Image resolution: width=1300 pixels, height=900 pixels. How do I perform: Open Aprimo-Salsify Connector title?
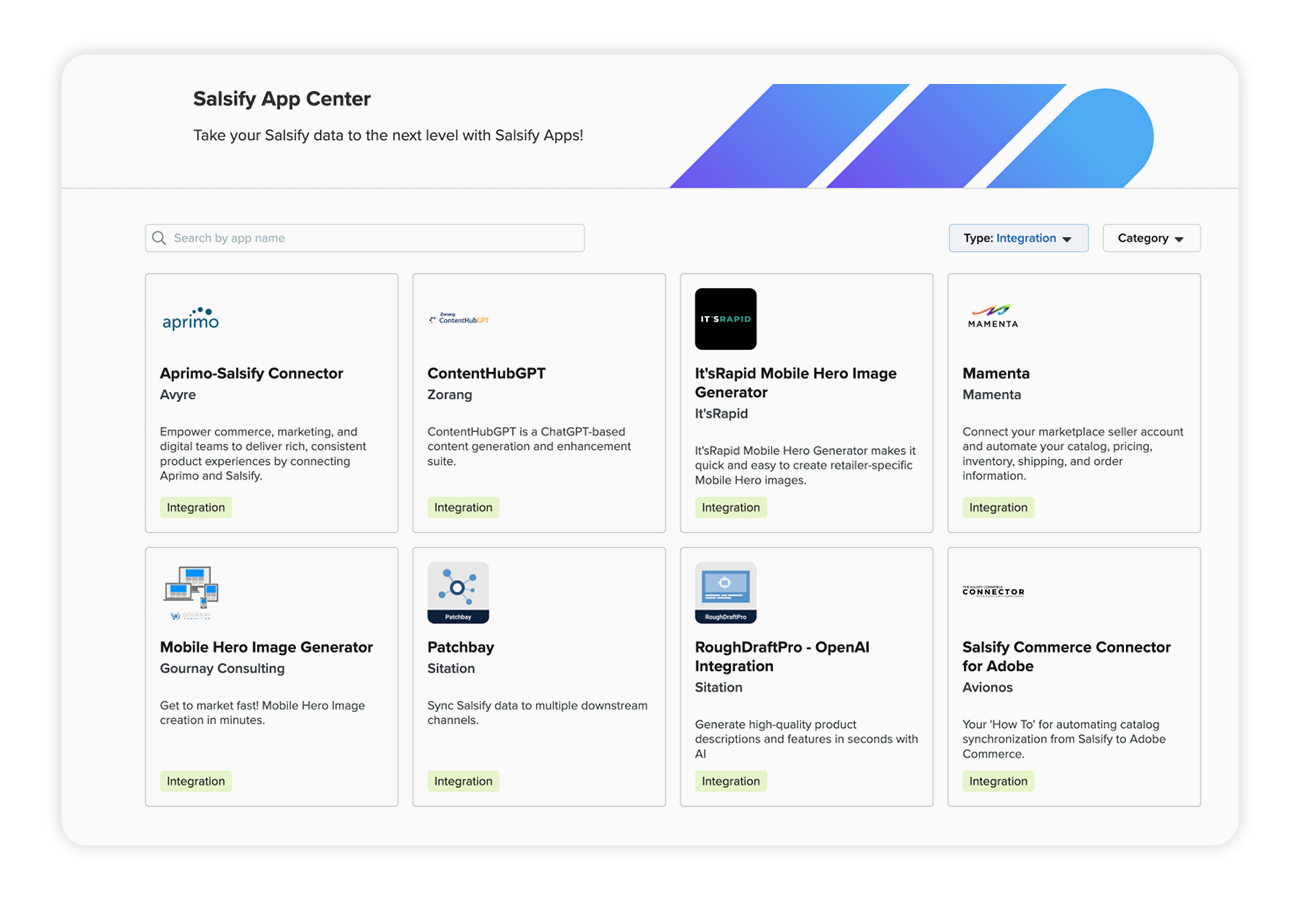click(x=251, y=373)
